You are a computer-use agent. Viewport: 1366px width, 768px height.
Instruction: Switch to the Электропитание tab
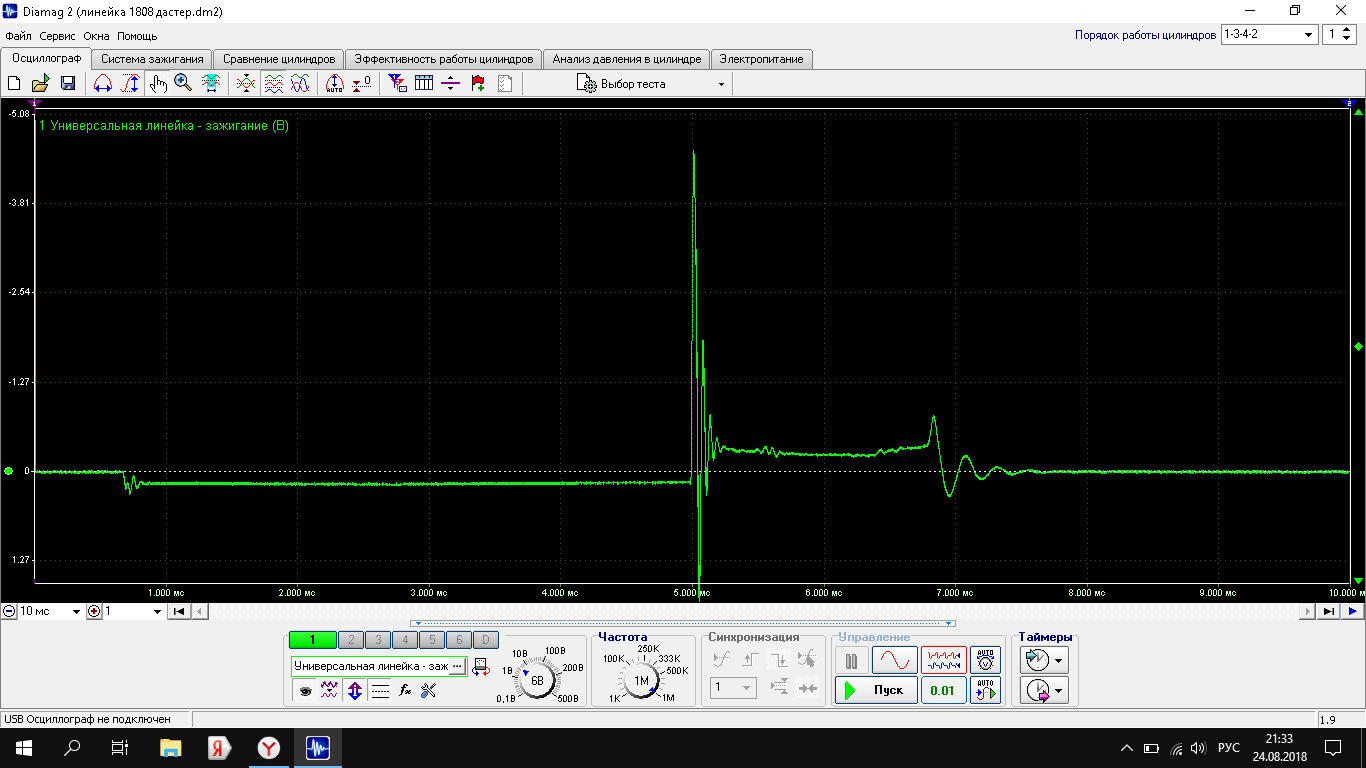[761, 59]
